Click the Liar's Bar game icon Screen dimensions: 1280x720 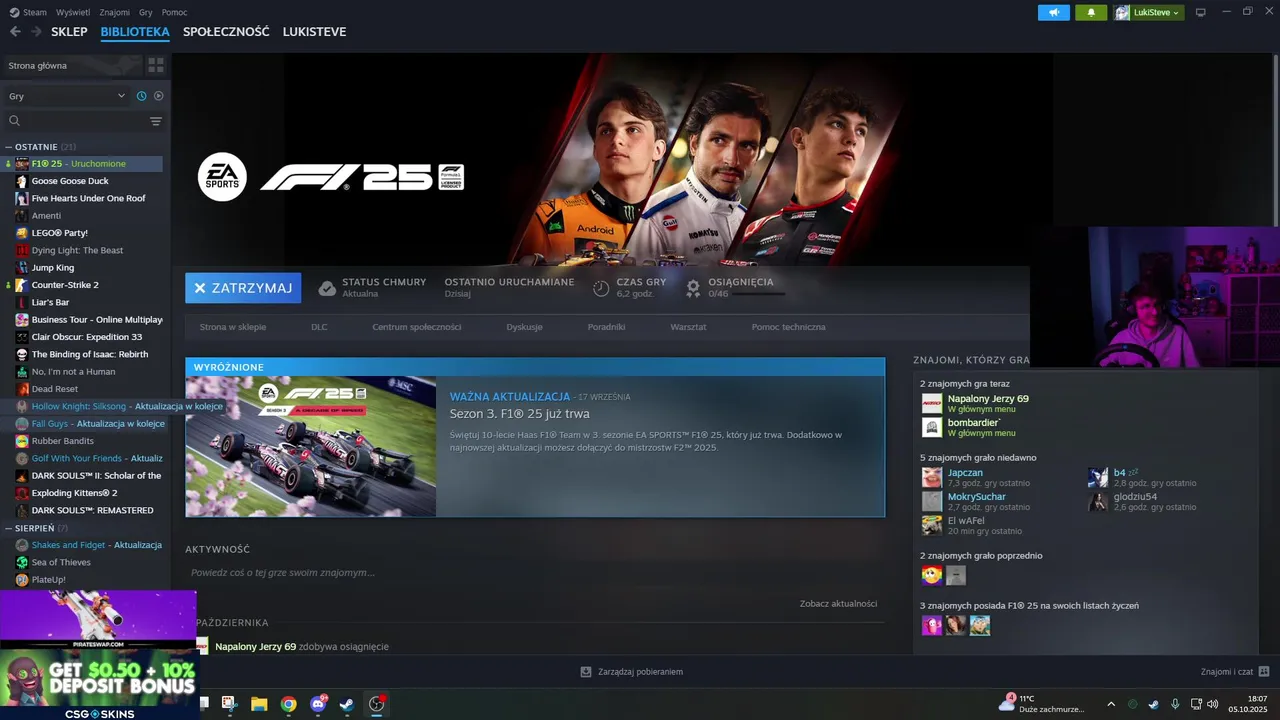pos(22,302)
